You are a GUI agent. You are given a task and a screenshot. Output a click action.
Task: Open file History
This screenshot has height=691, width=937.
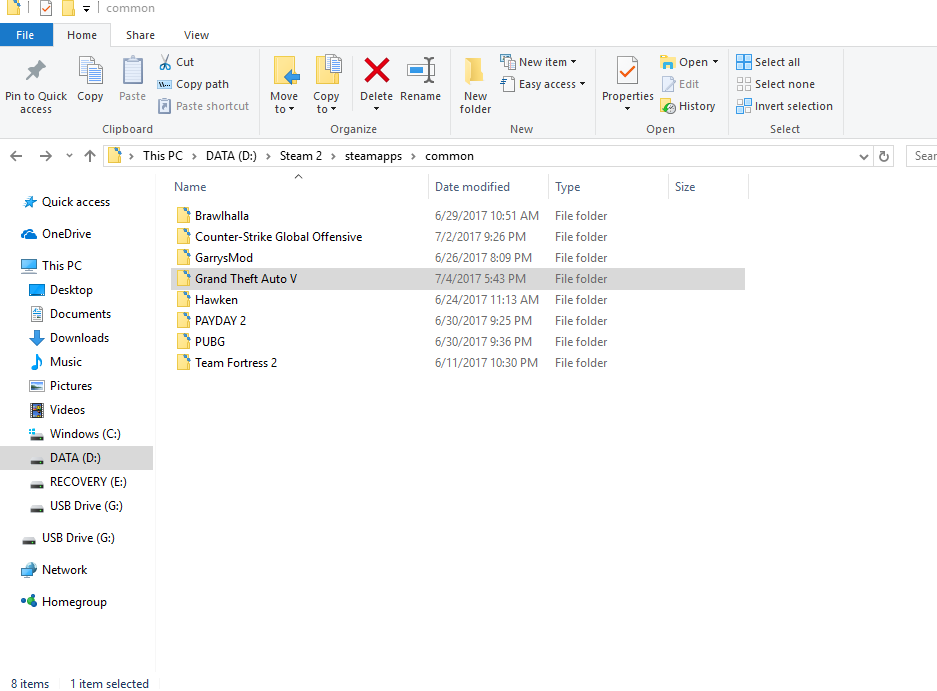pyautogui.click(x=688, y=106)
